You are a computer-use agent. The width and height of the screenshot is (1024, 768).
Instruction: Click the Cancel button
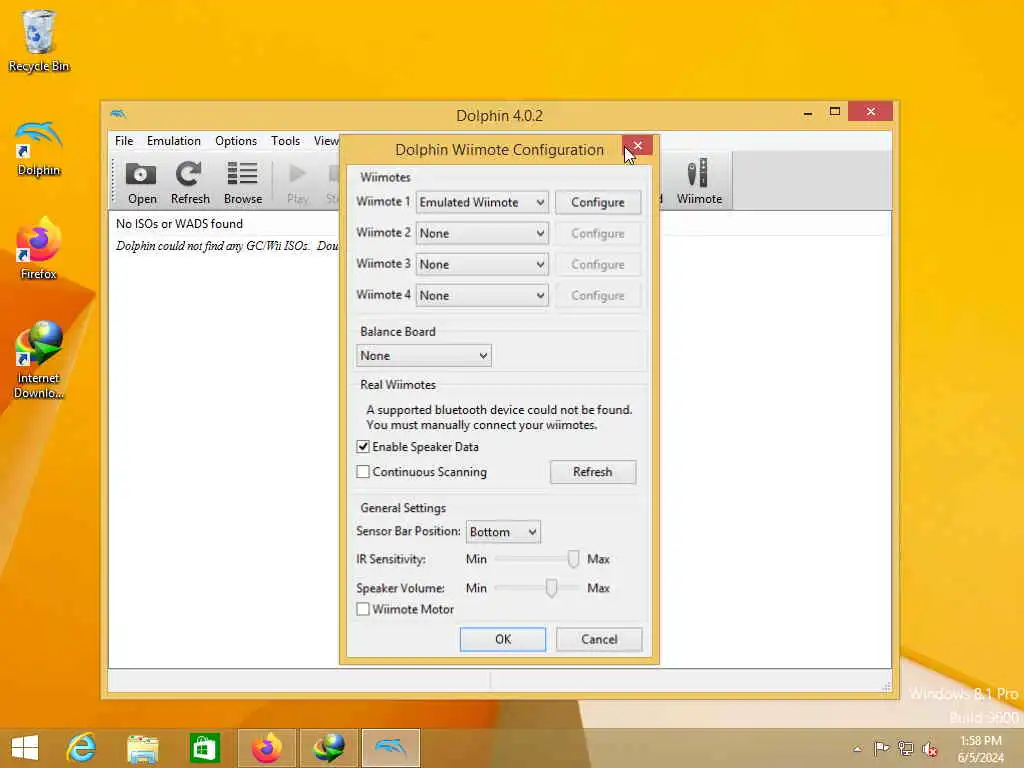coord(599,639)
